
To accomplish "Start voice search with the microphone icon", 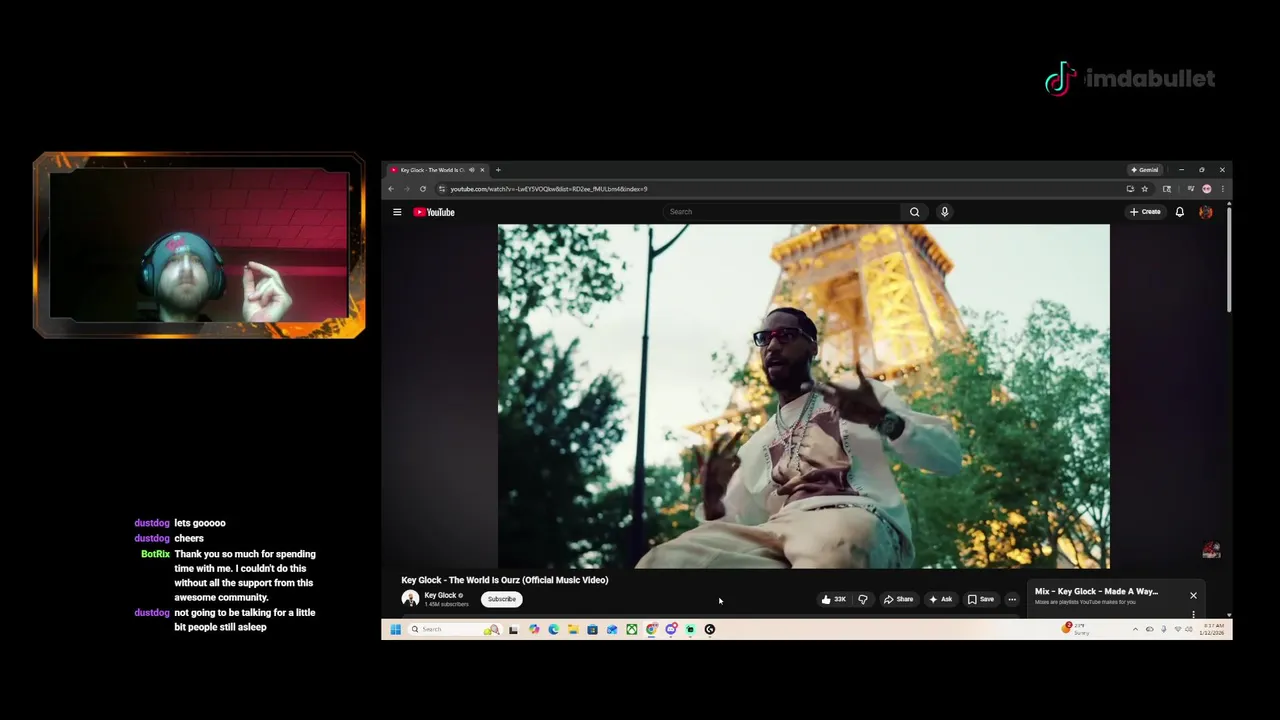I will click(x=944, y=212).
